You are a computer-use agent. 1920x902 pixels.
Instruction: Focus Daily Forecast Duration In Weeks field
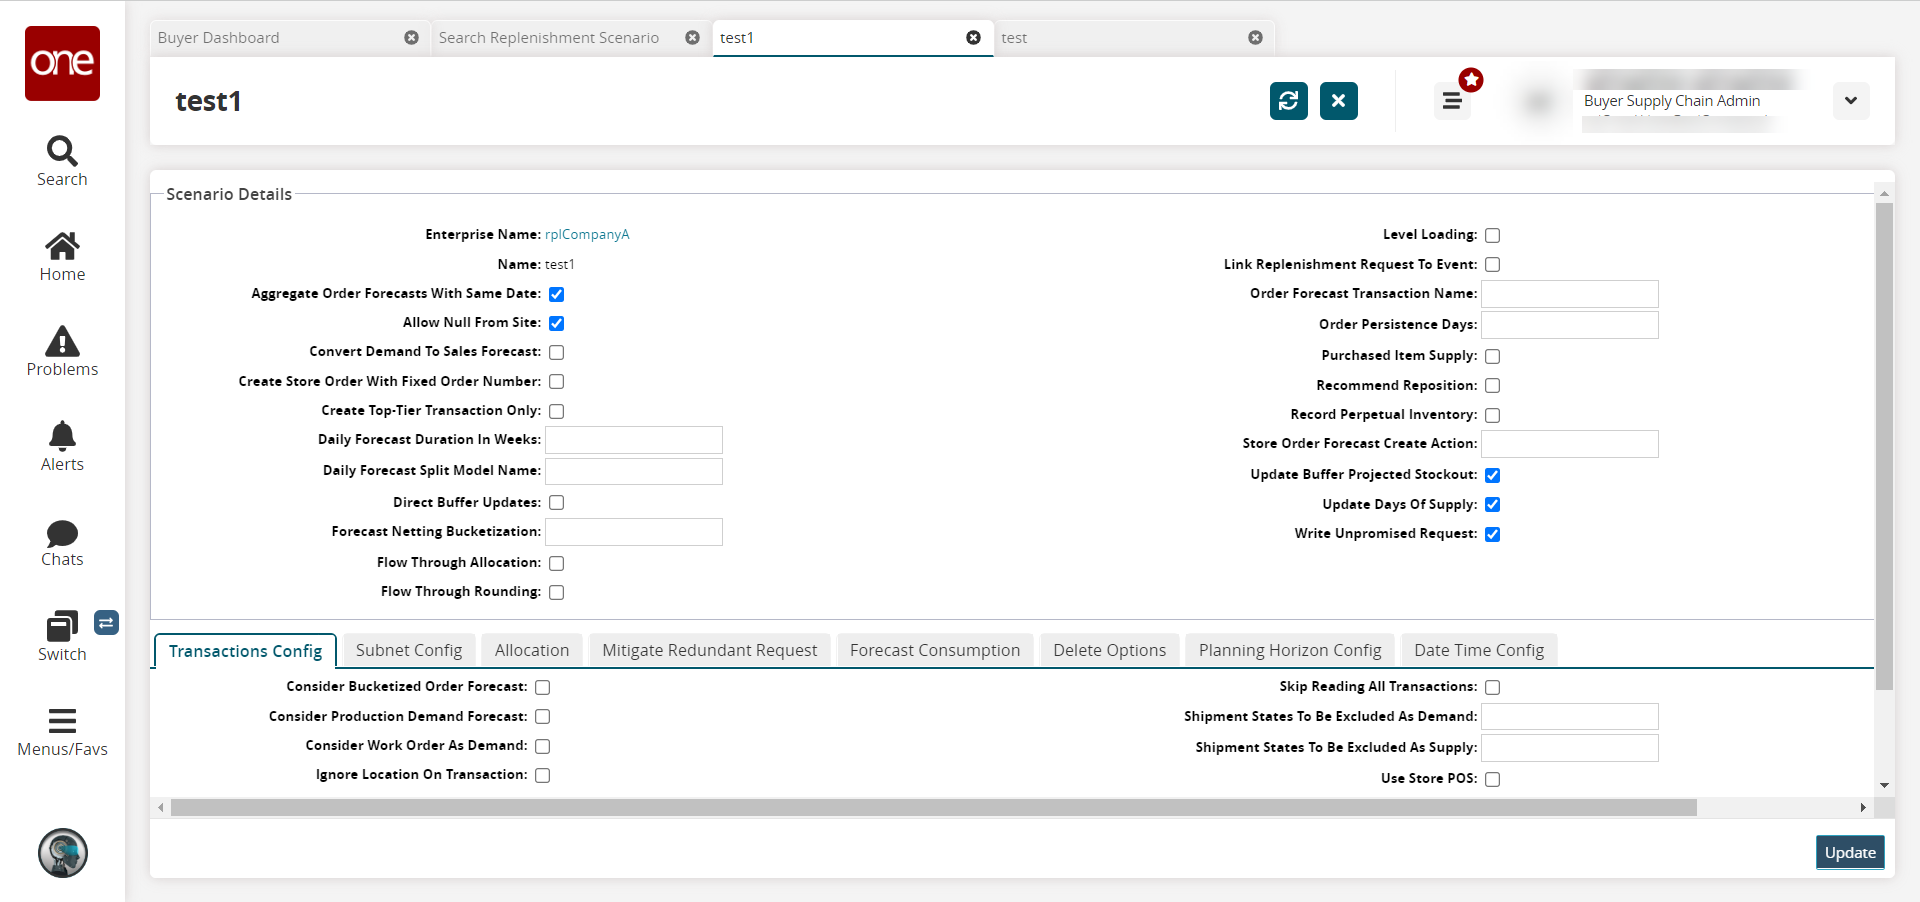point(634,440)
